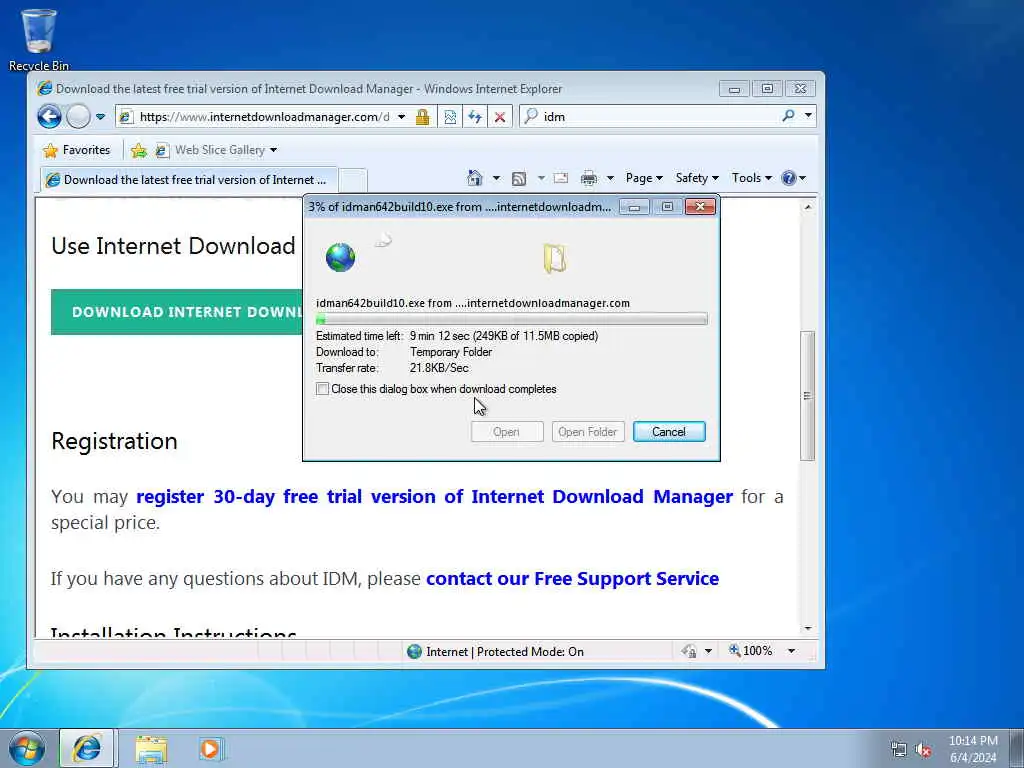Click the scroll down arrow of page

[x=808, y=628]
